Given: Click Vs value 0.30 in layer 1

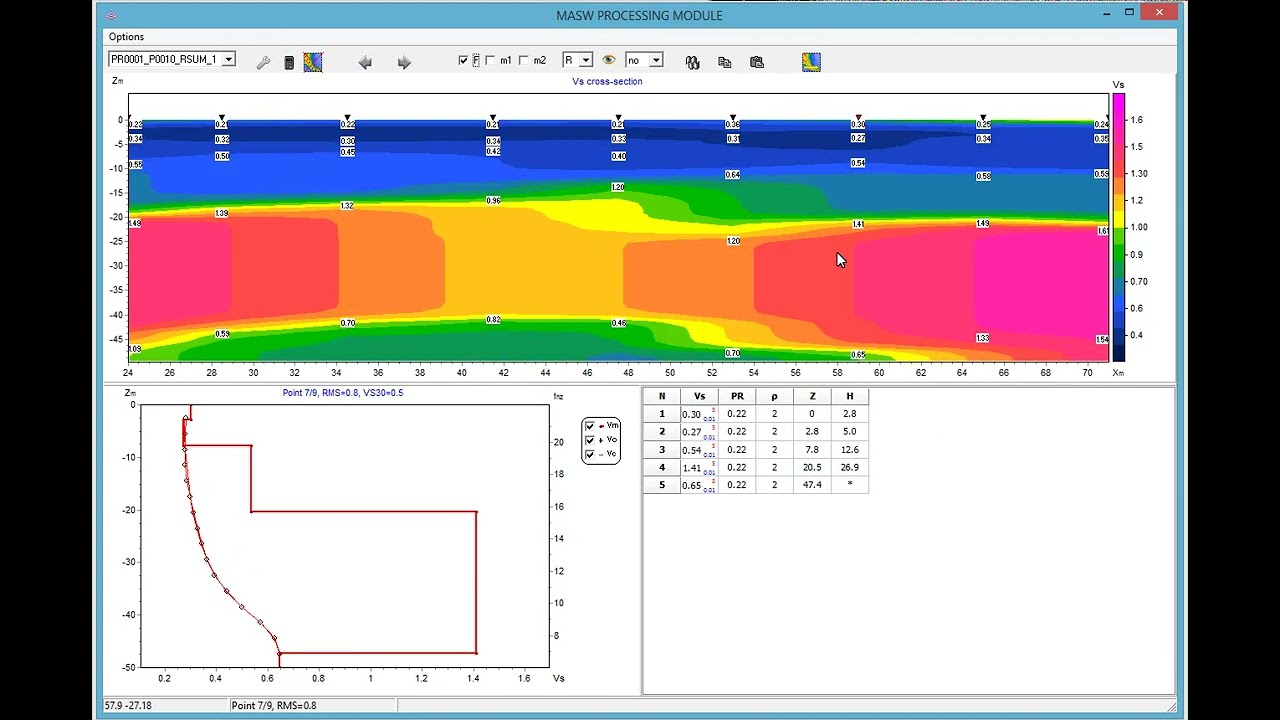Looking at the screenshot, I should click(x=692, y=415).
